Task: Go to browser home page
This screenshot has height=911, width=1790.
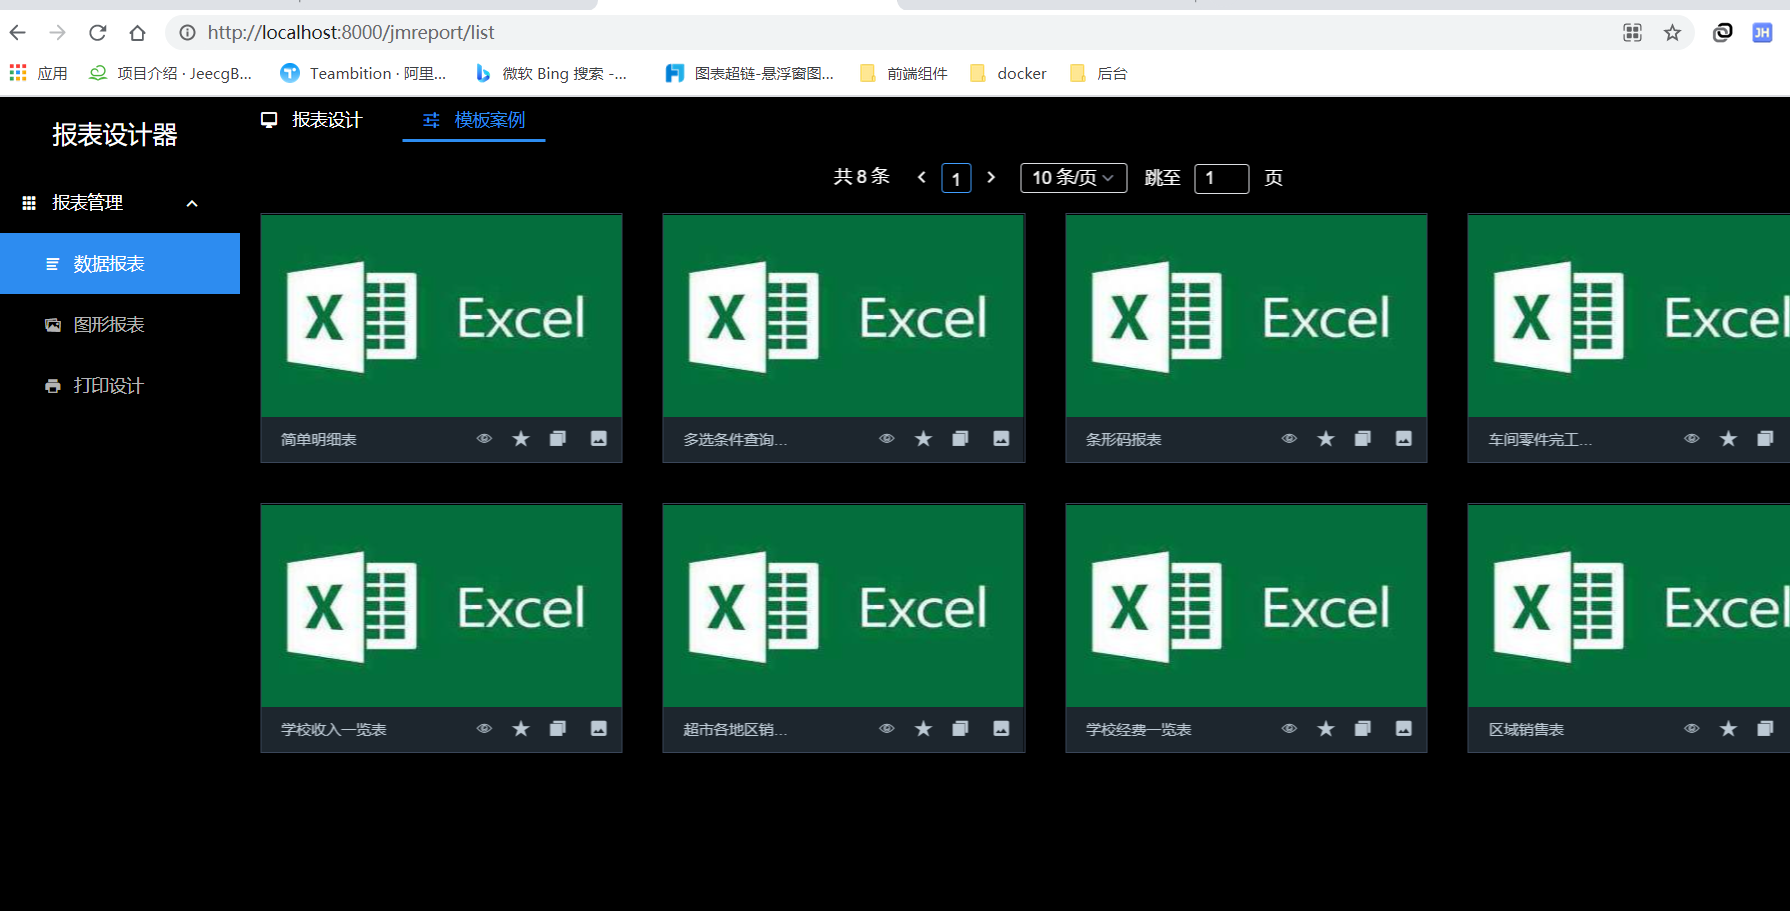Action: pos(138,33)
